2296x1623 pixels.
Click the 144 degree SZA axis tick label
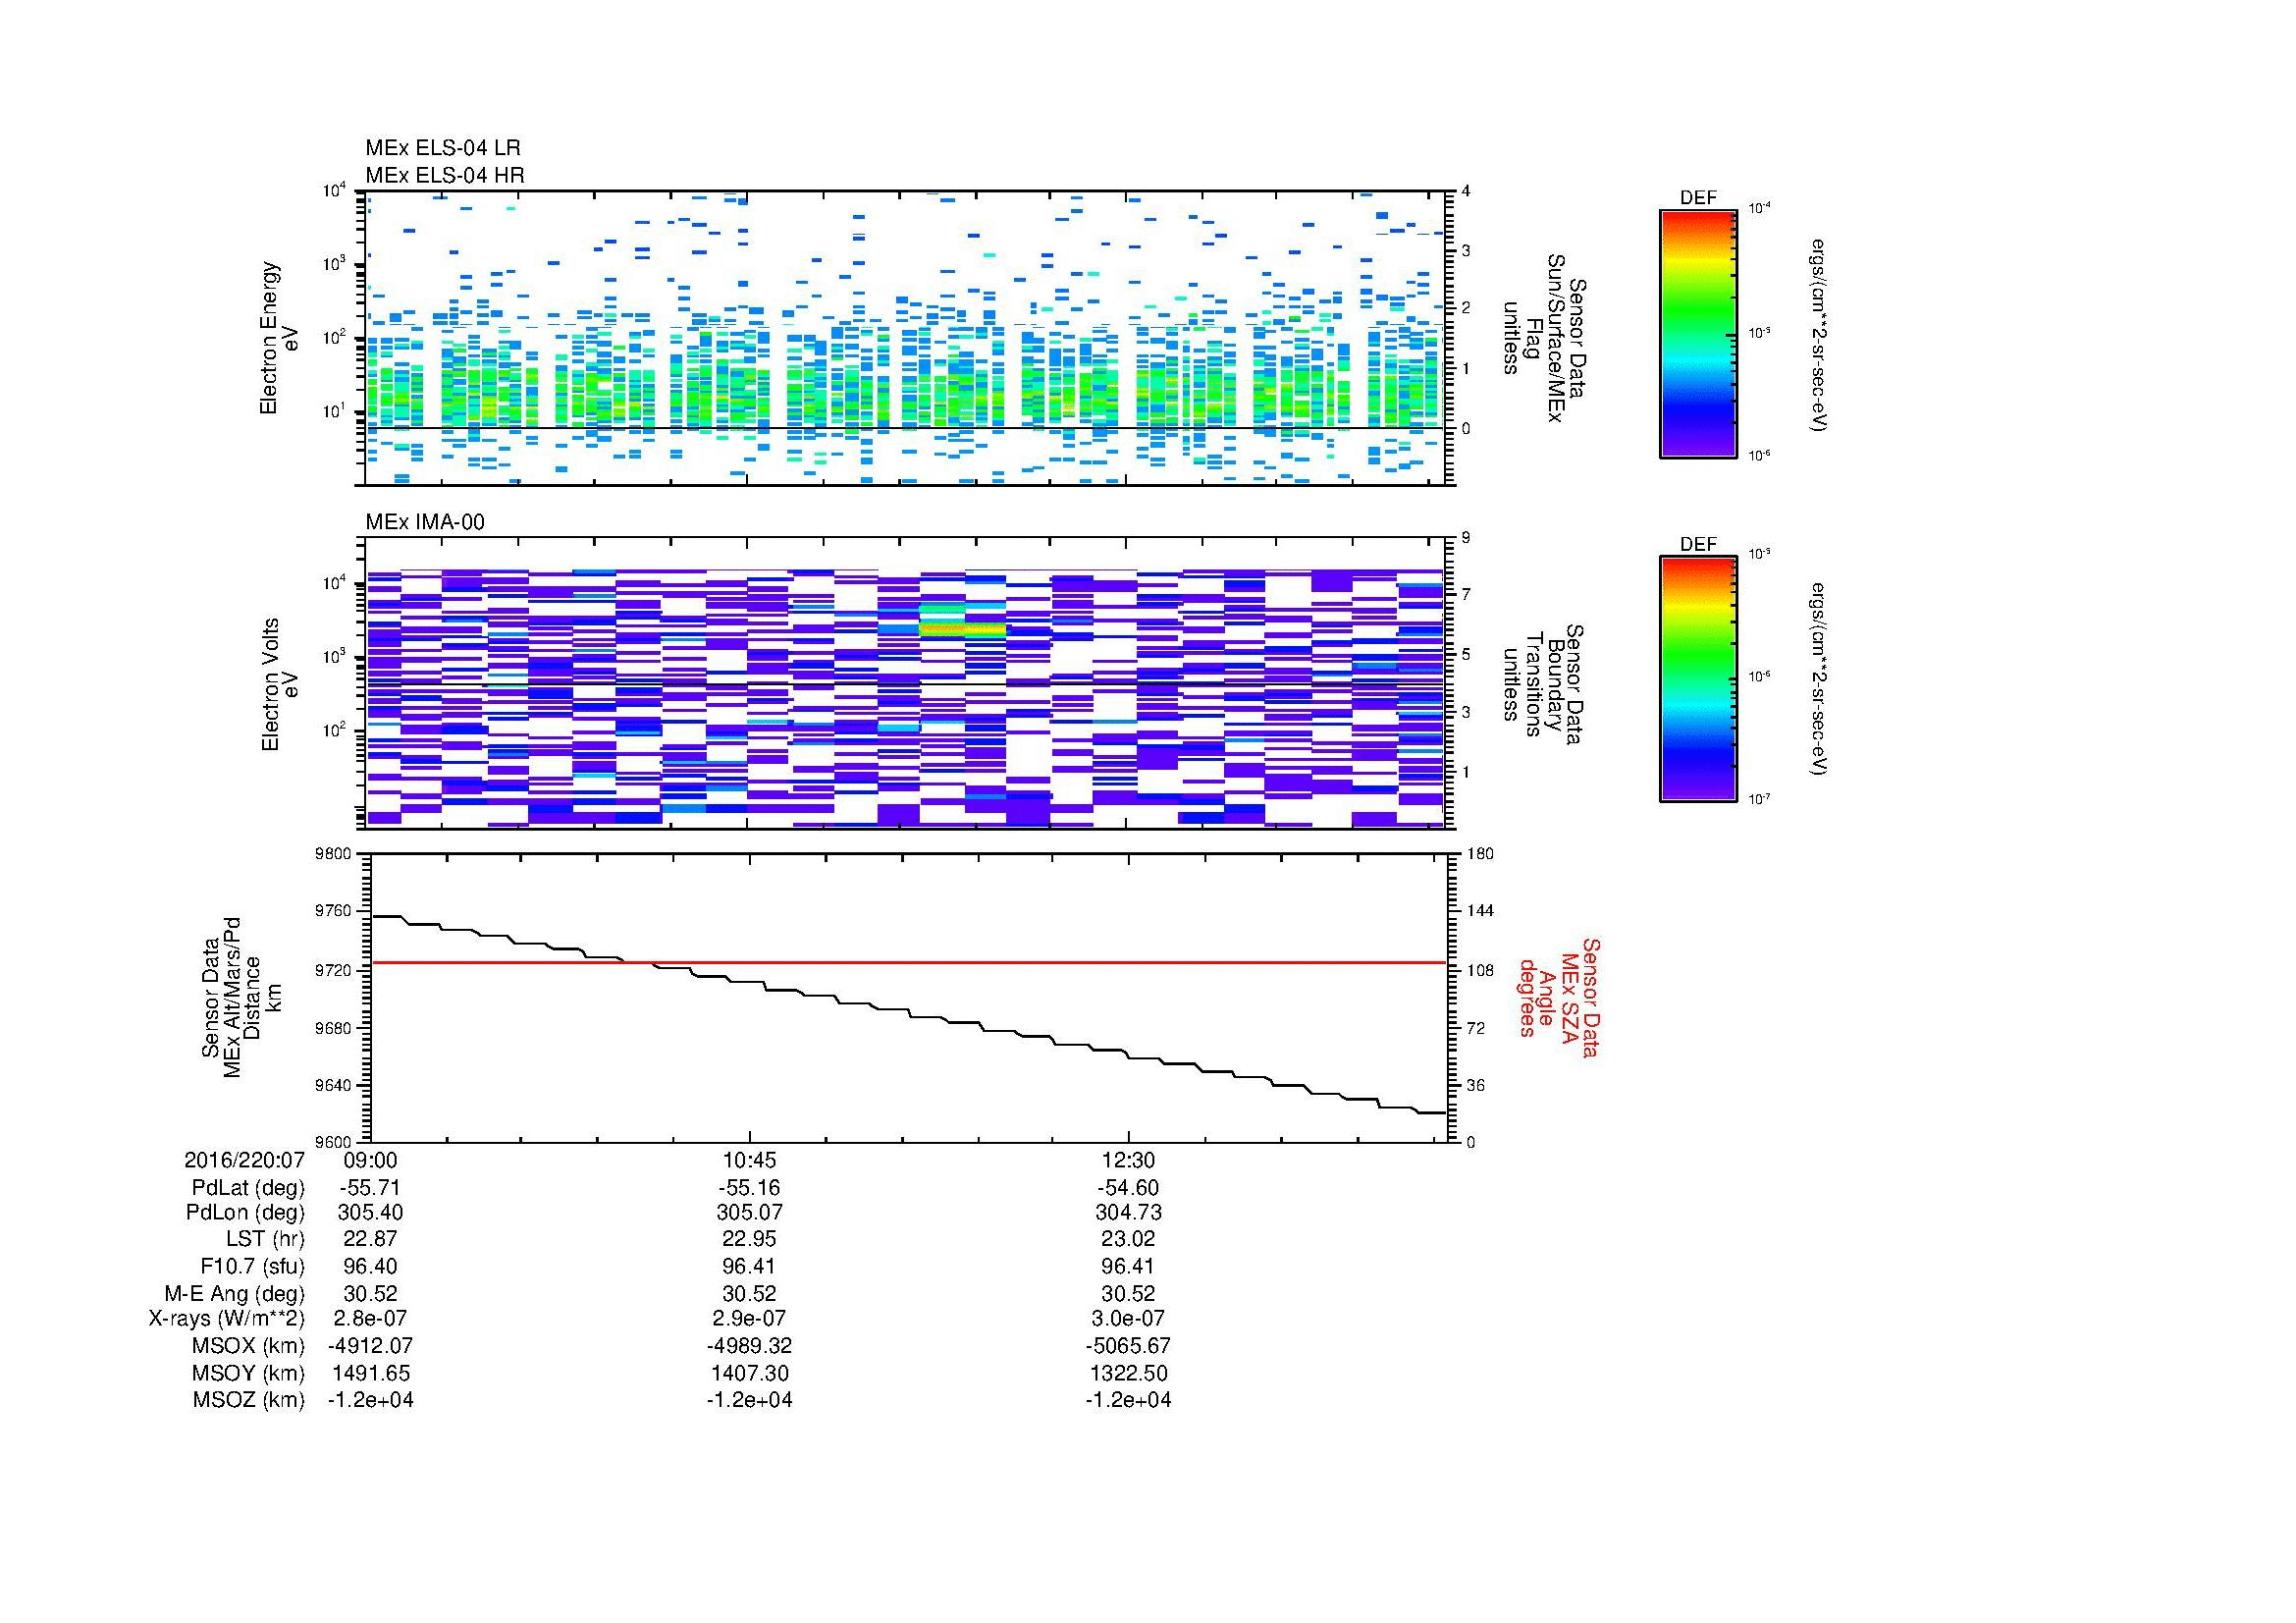click(x=1479, y=911)
